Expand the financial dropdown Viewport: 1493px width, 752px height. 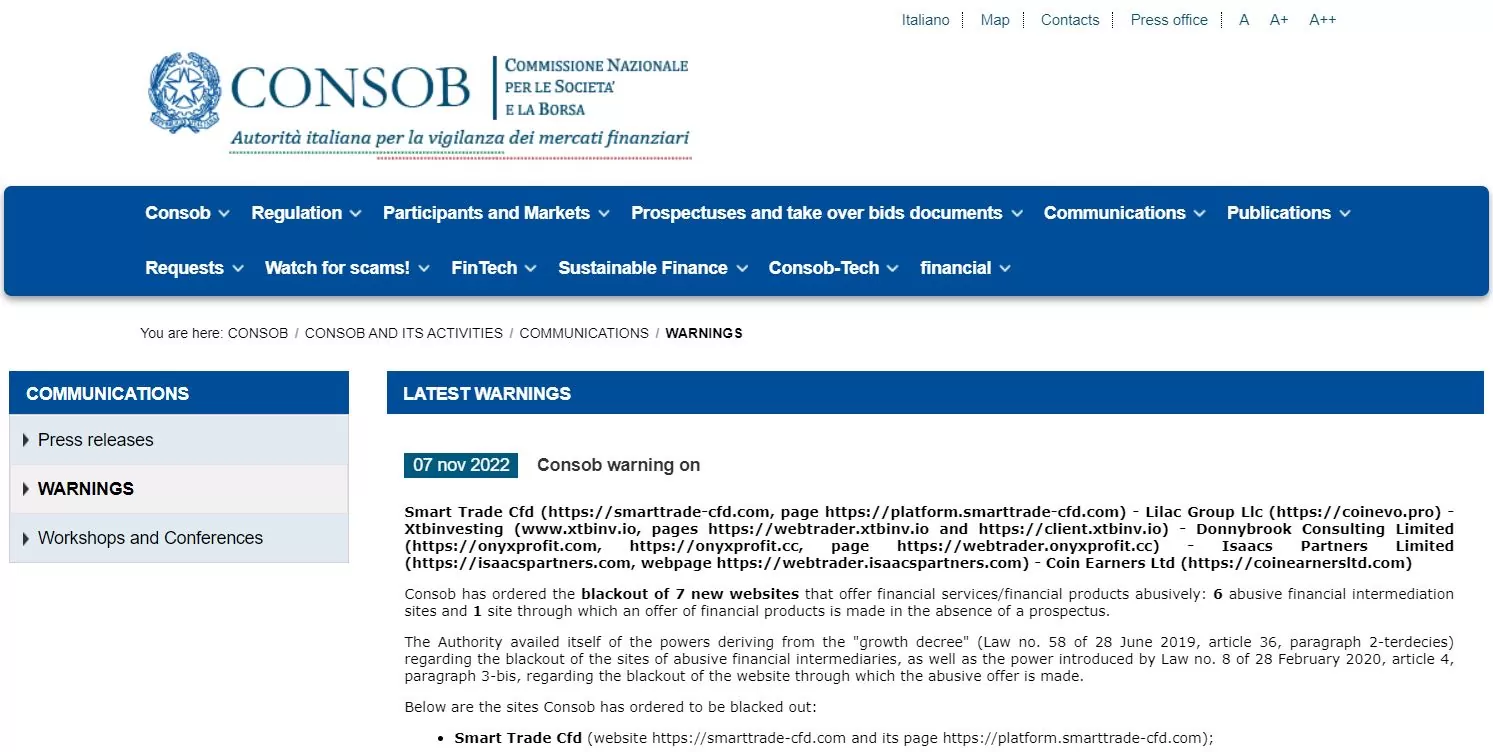pos(965,268)
